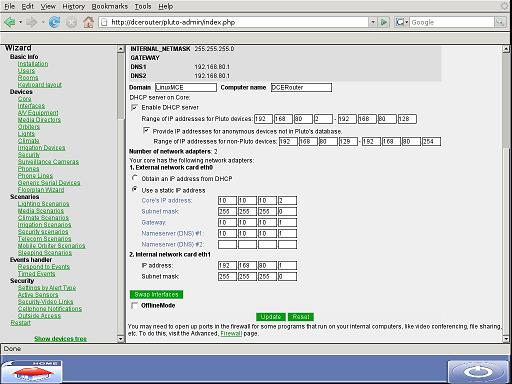Select Obtain an IP address from DHCP
Viewport: 512px width, 384px height.
pyautogui.click(x=135, y=178)
